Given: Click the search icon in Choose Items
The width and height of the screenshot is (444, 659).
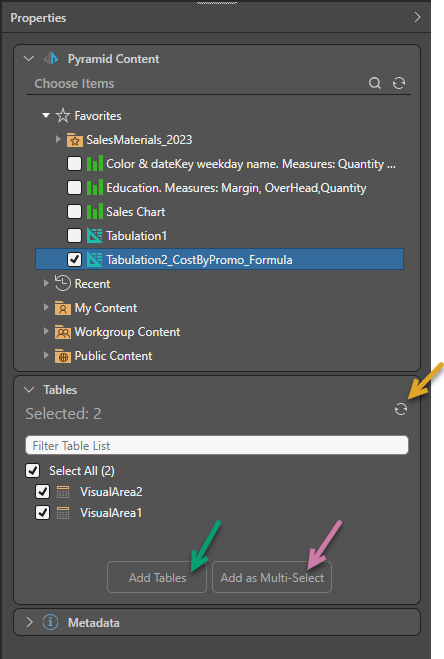Looking at the screenshot, I should [375, 83].
